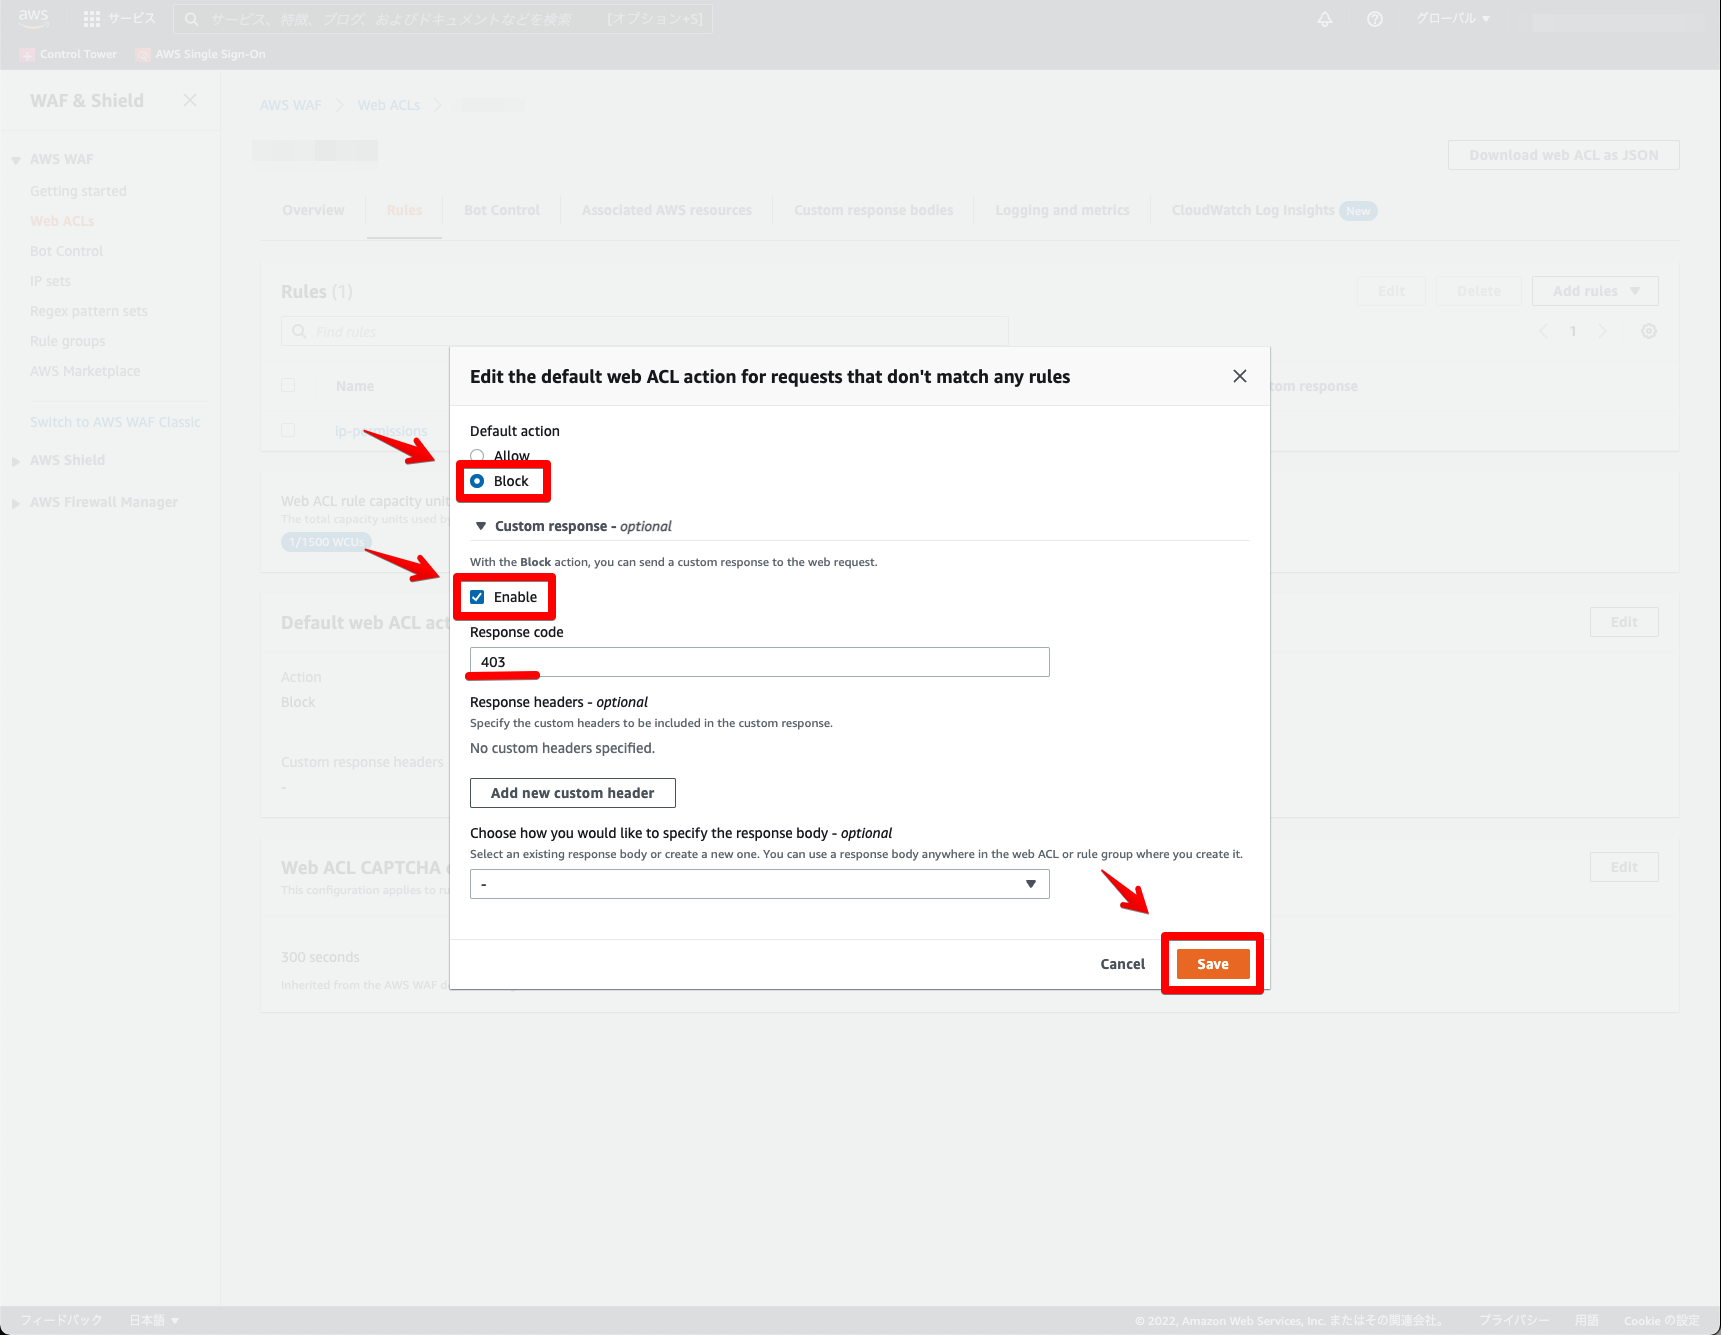Open the notifications bell
This screenshot has height=1335, width=1721.
tap(1325, 19)
